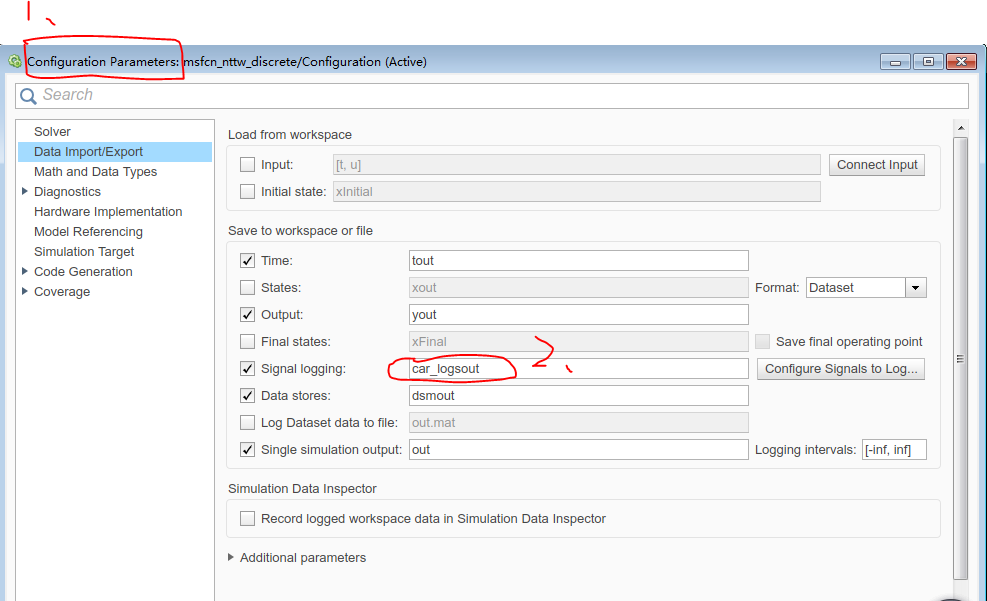The height and width of the screenshot is (601, 987).
Task: Click the search magnifier icon
Action: [x=28, y=96]
